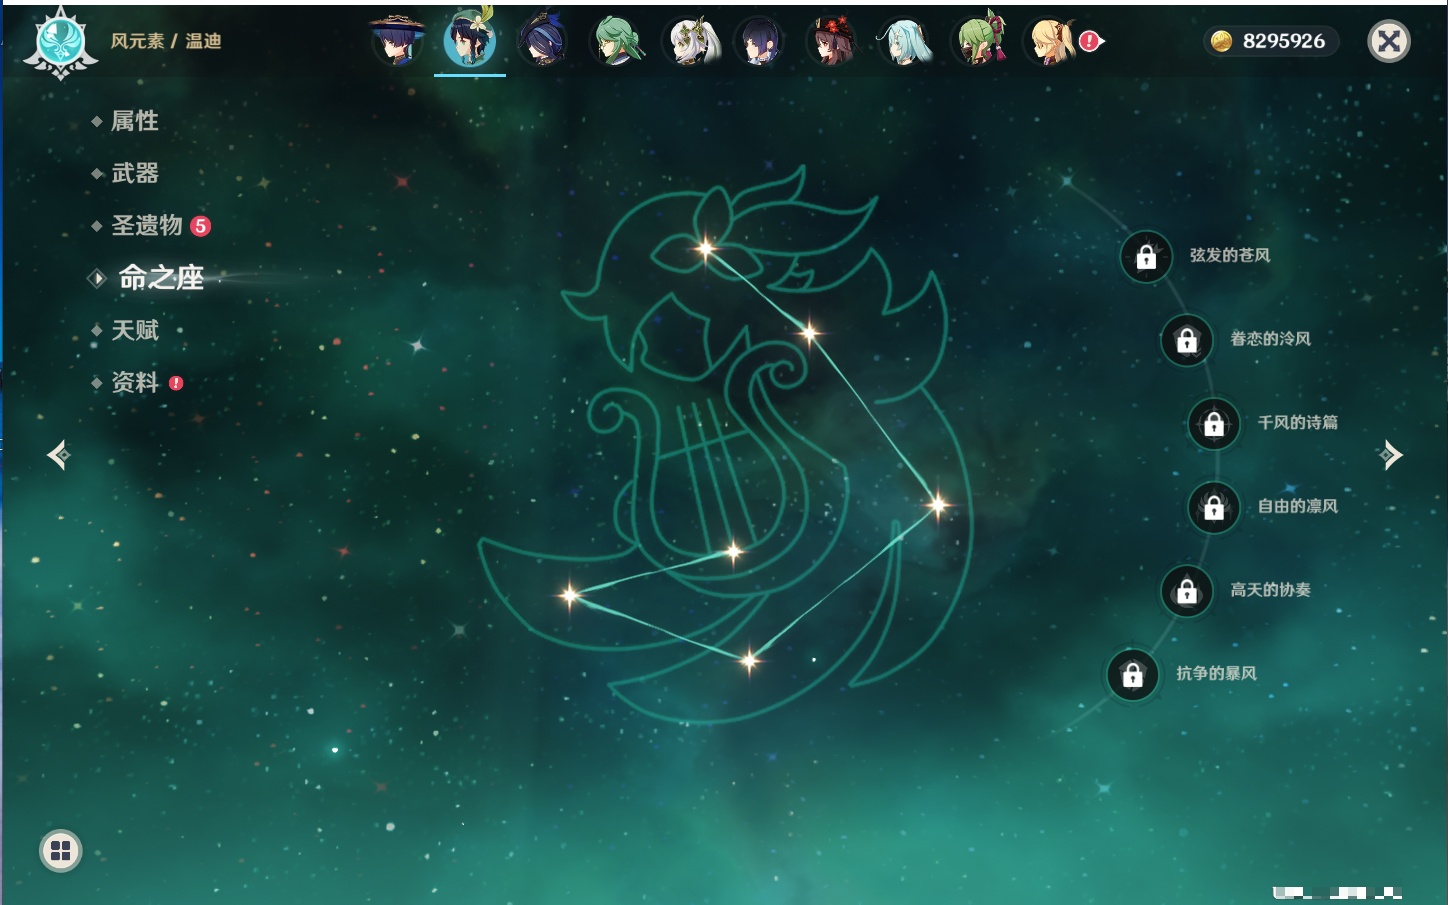The image size is (1448, 905).
Task: Open the 资料 profile tab
Action: 134,382
